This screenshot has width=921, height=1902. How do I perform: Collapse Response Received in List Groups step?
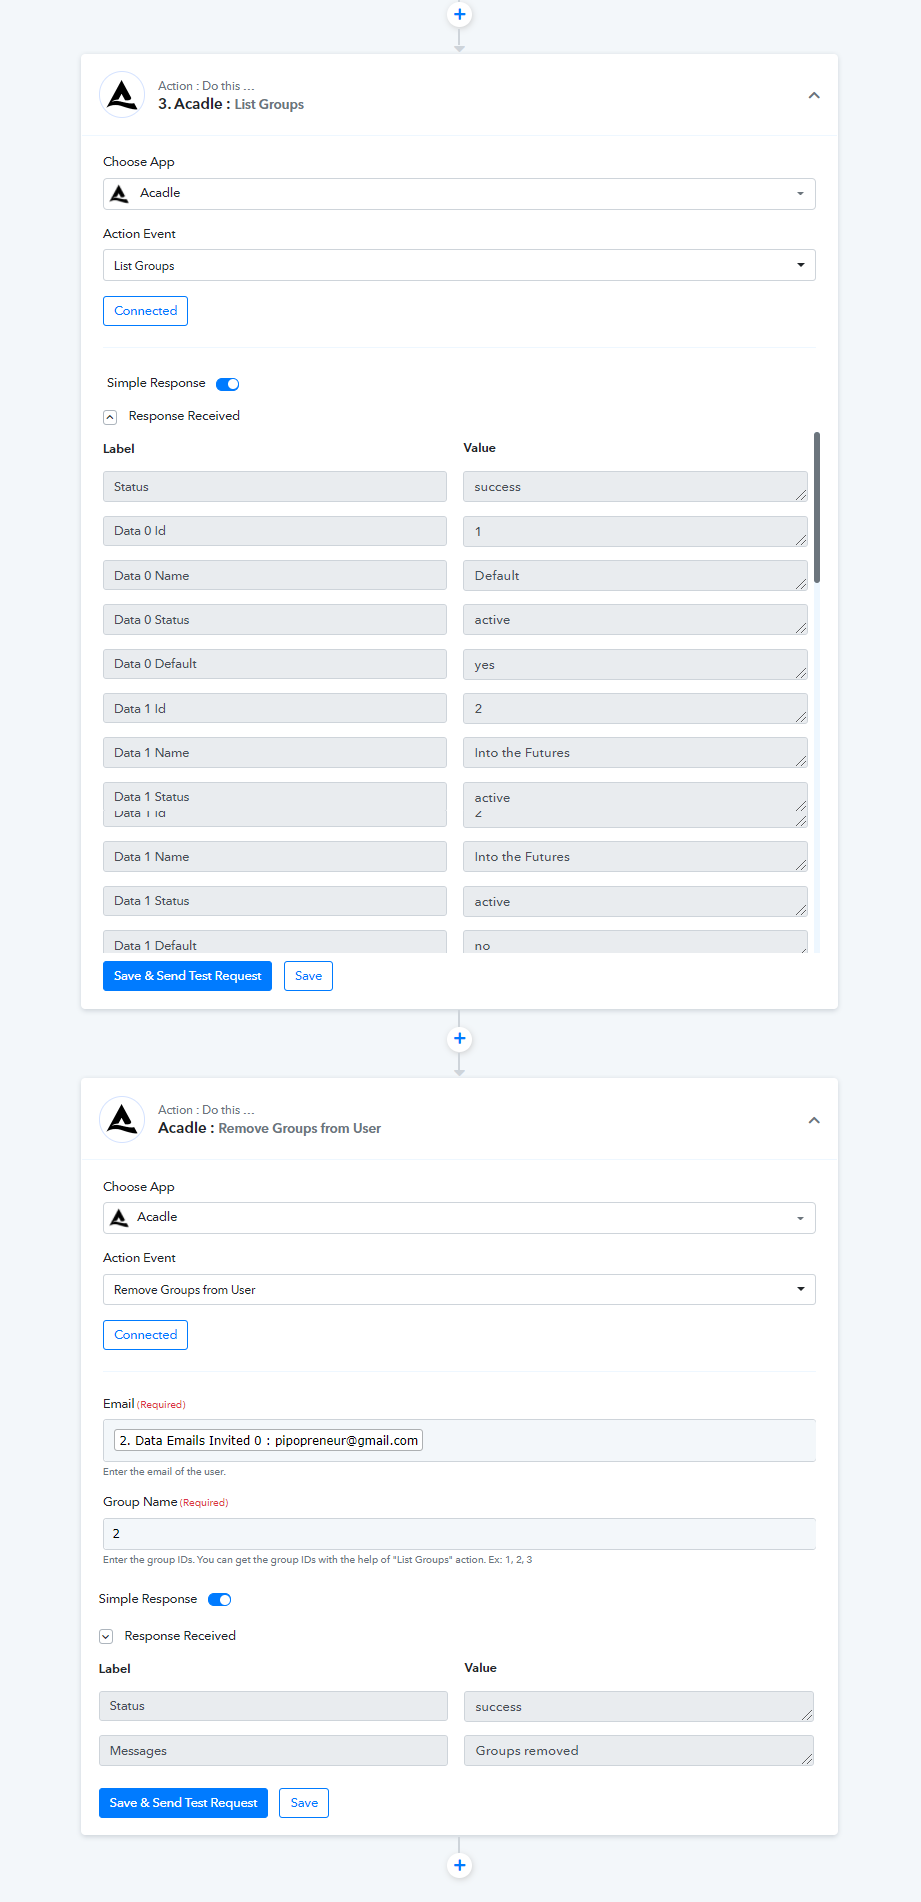[x=110, y=417]
